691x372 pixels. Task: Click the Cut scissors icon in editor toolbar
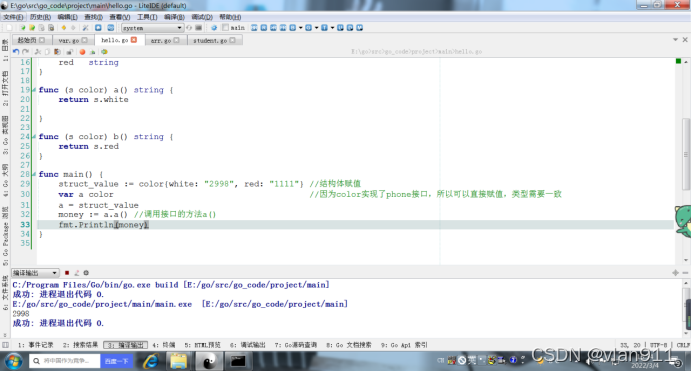pyautogui.click(x=38, y=52)
